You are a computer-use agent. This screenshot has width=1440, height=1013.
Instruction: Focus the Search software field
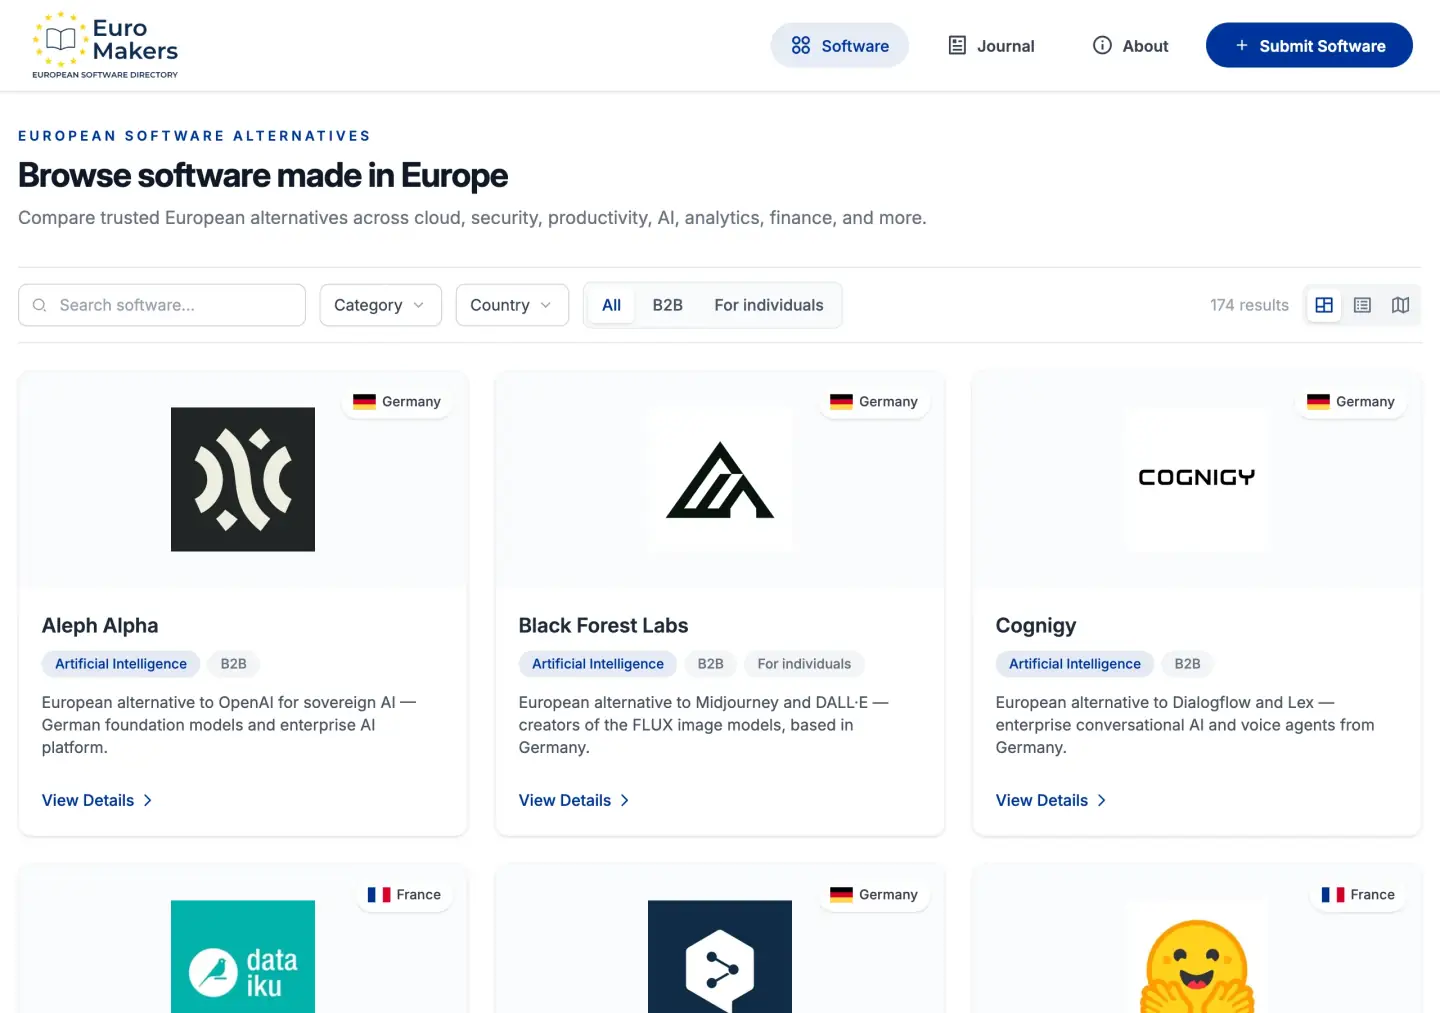tap(162, 305)
